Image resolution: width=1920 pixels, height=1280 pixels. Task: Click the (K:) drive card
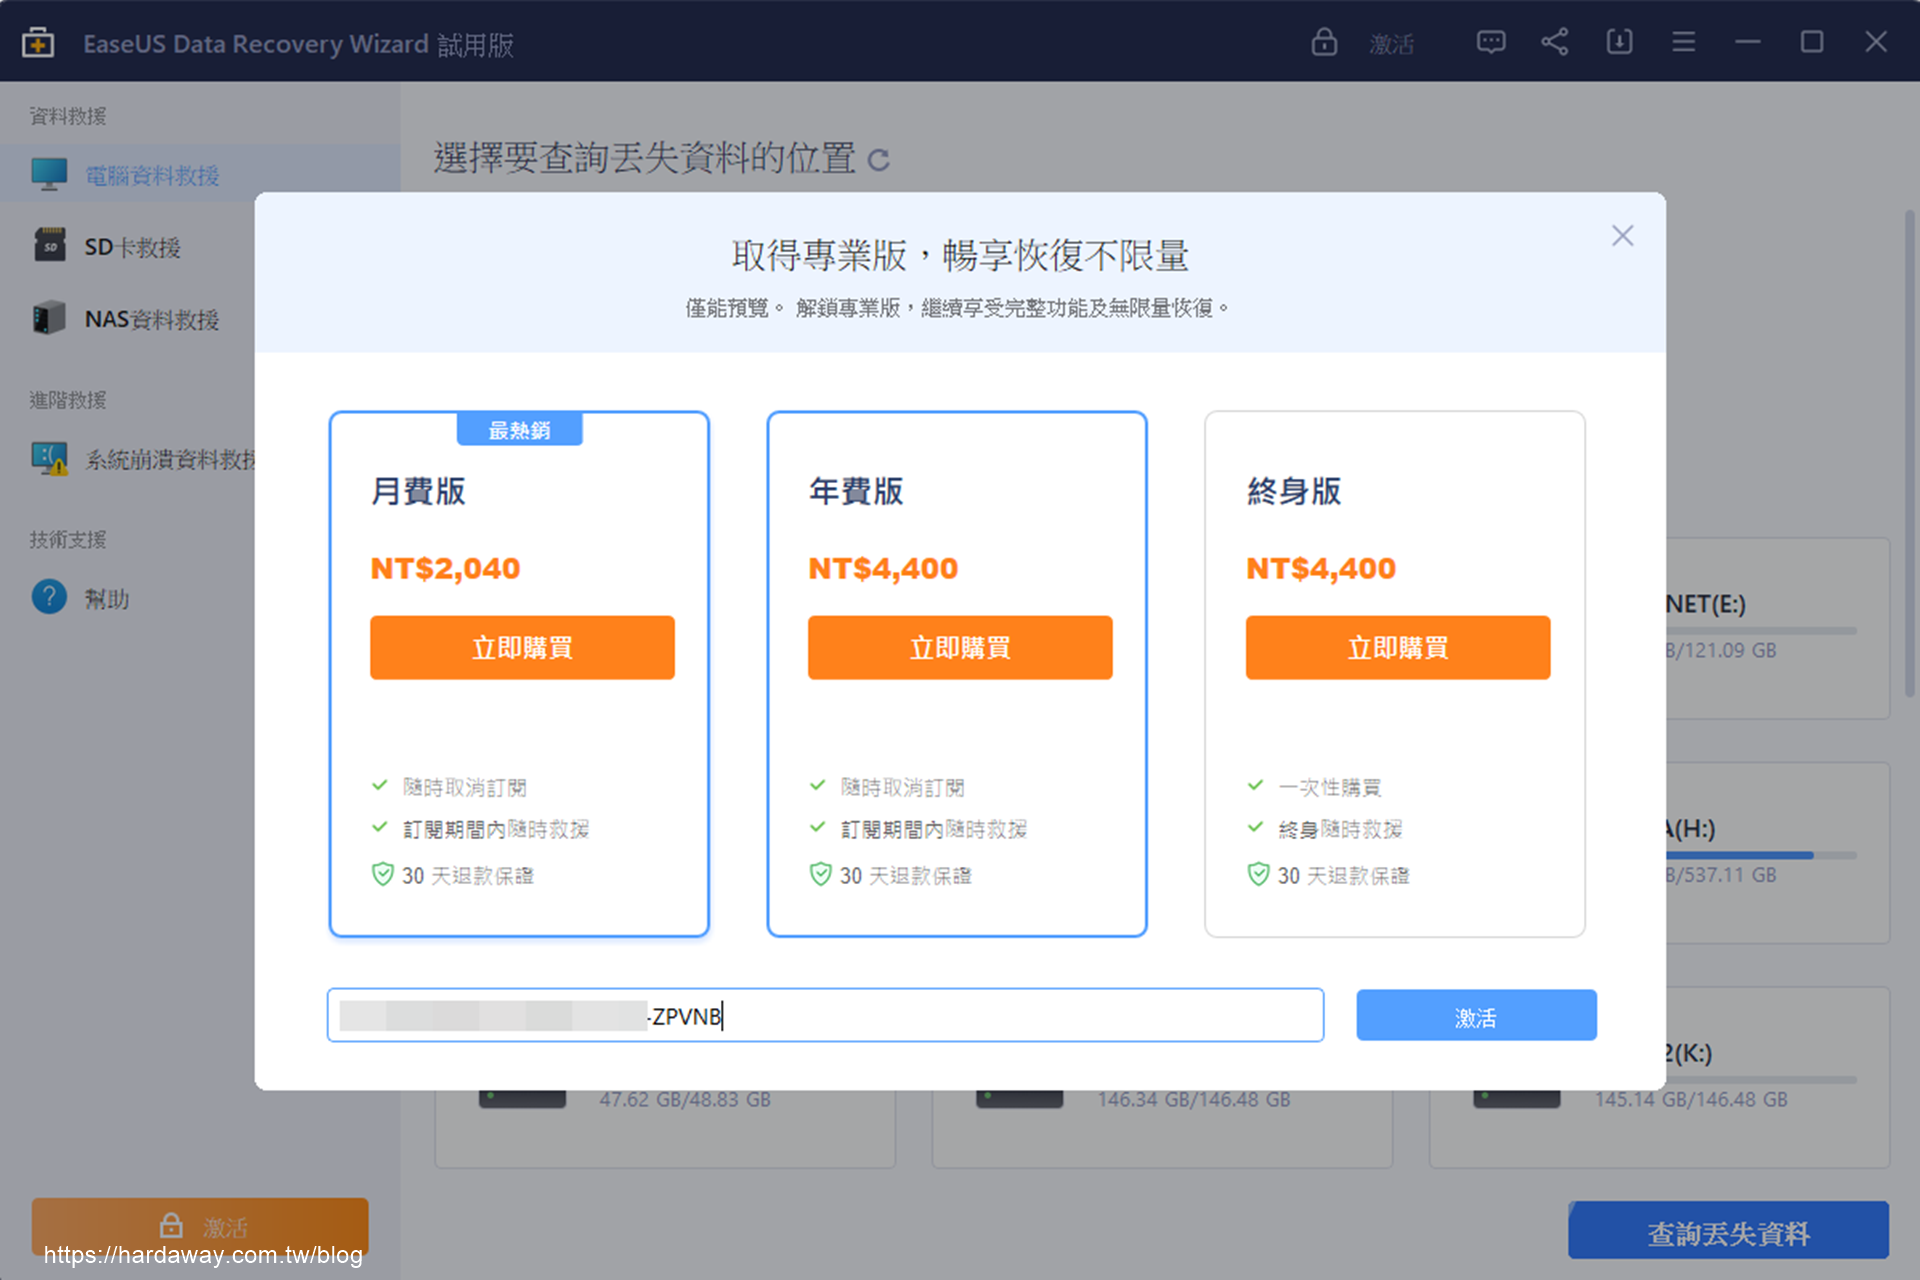(x=1778, y=1078)
